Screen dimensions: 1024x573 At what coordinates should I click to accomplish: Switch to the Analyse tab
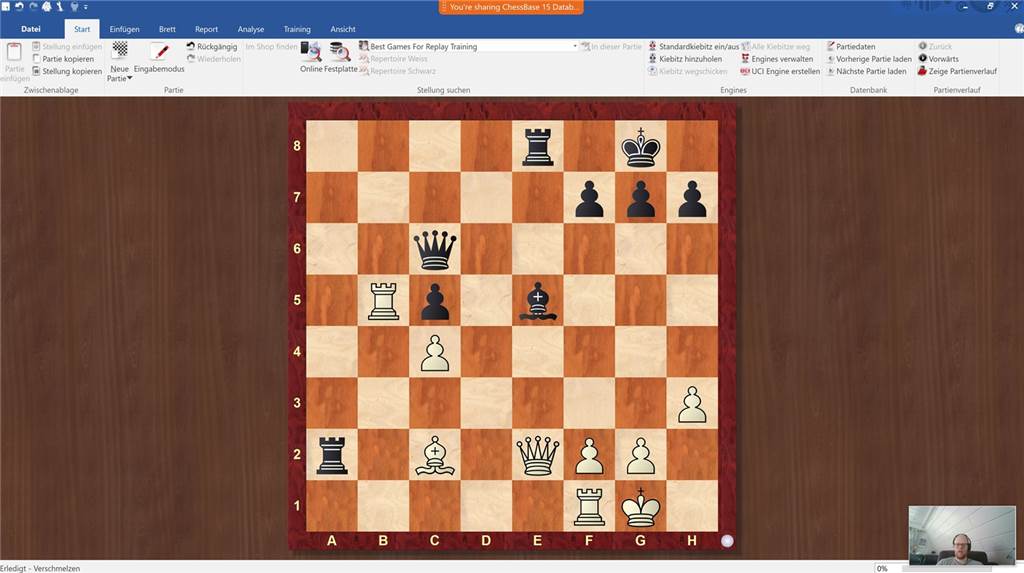pos(251,29)
